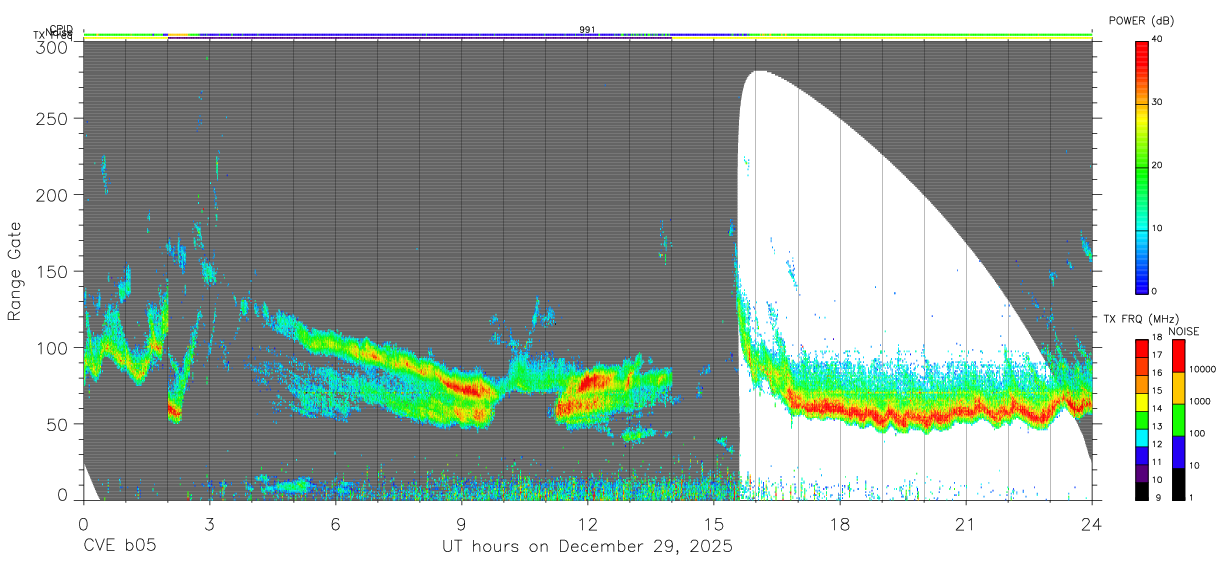This screenshot has width=1228, height=567.
Task: Click the 150 tick on the Range Gate axis
Action: [x=52, y=271]
